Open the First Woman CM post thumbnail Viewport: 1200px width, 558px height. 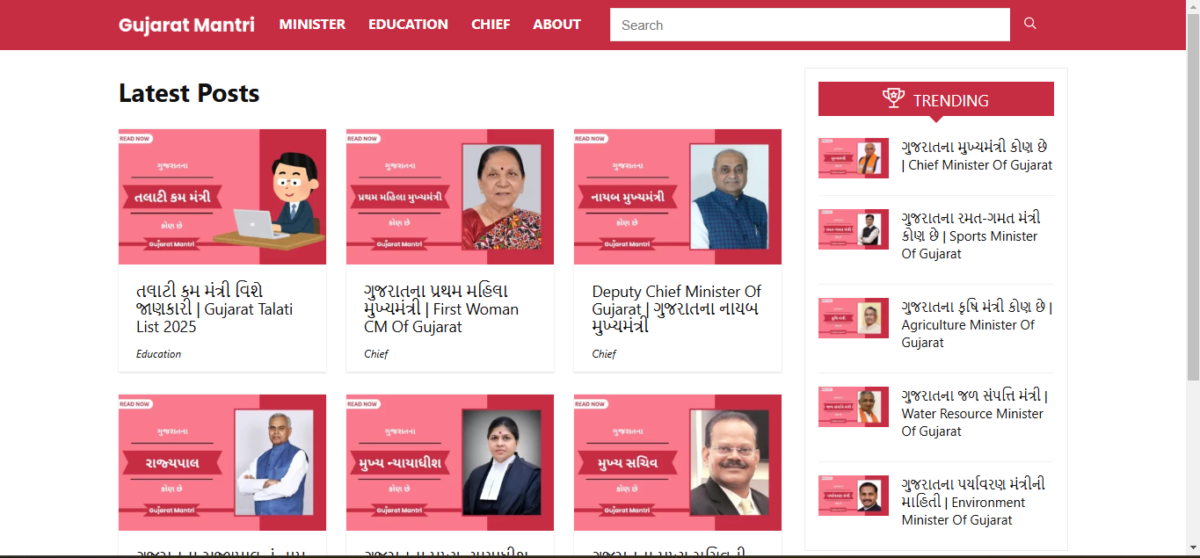(450, 196)
